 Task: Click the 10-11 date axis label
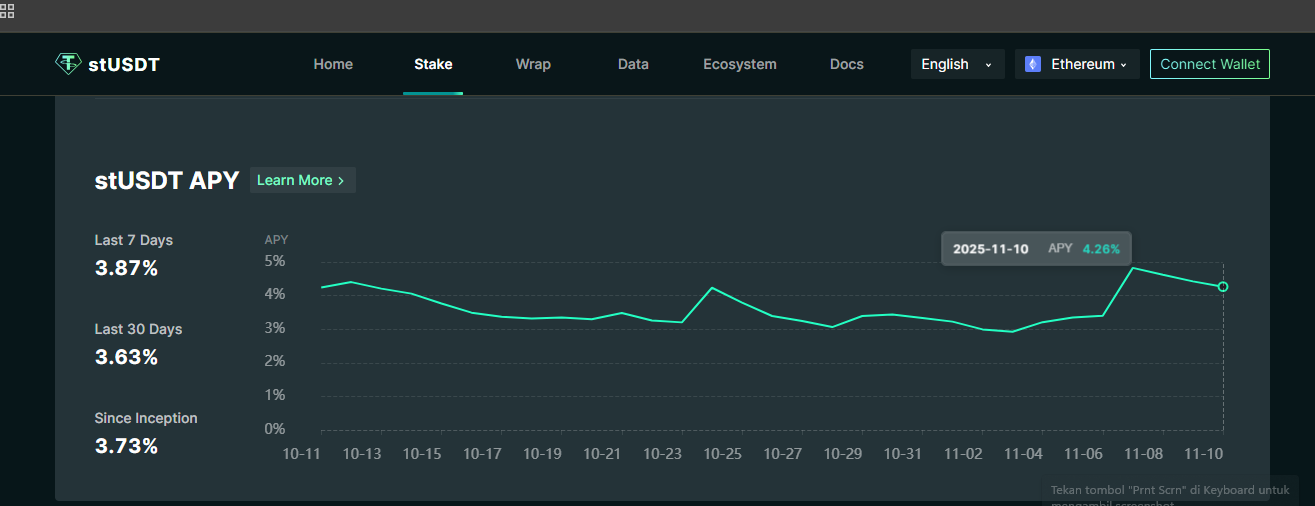(x=302, y=454)
